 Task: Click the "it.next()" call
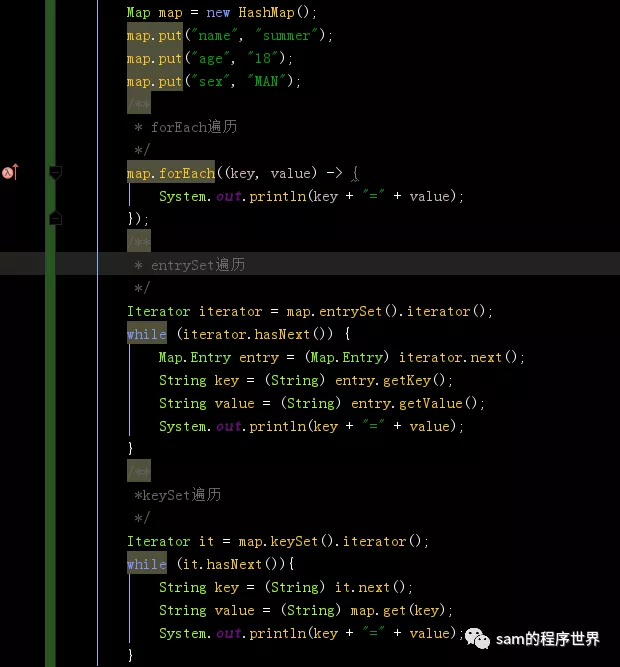point(370,587)
